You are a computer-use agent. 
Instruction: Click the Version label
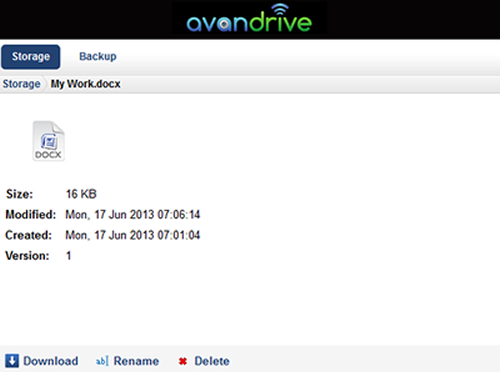[x=27, y=256]
